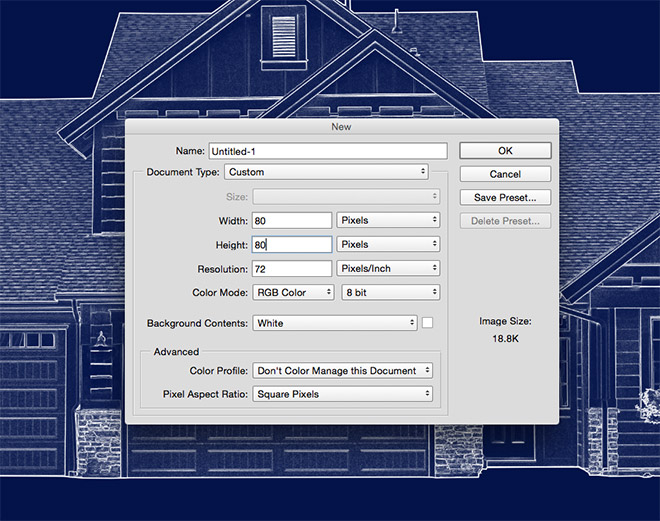Open the Width units dropdown

tap(389, 220)
